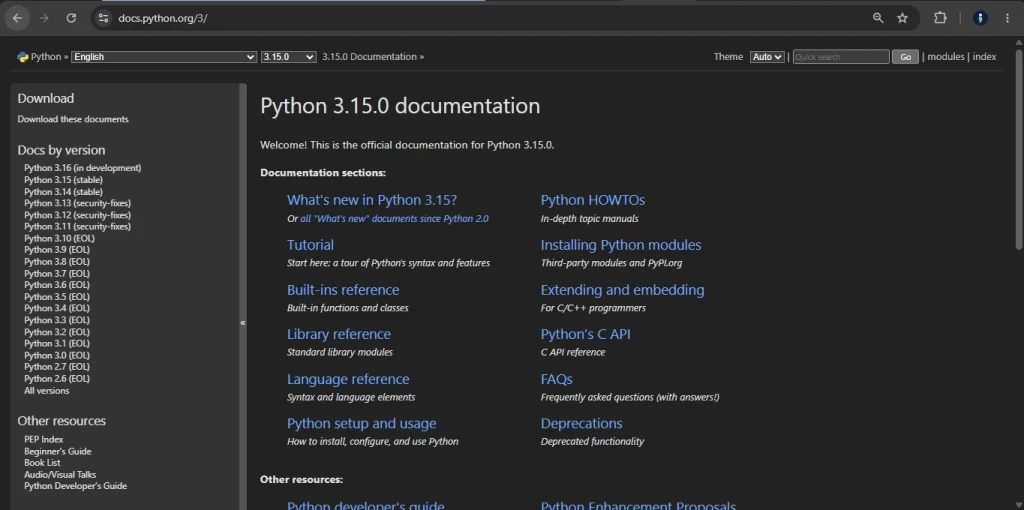Image resolution: width=1024 pixels, height=510 pixels.
Task: Open Python 3.15 (stable) docs
Action: (63, 180)
